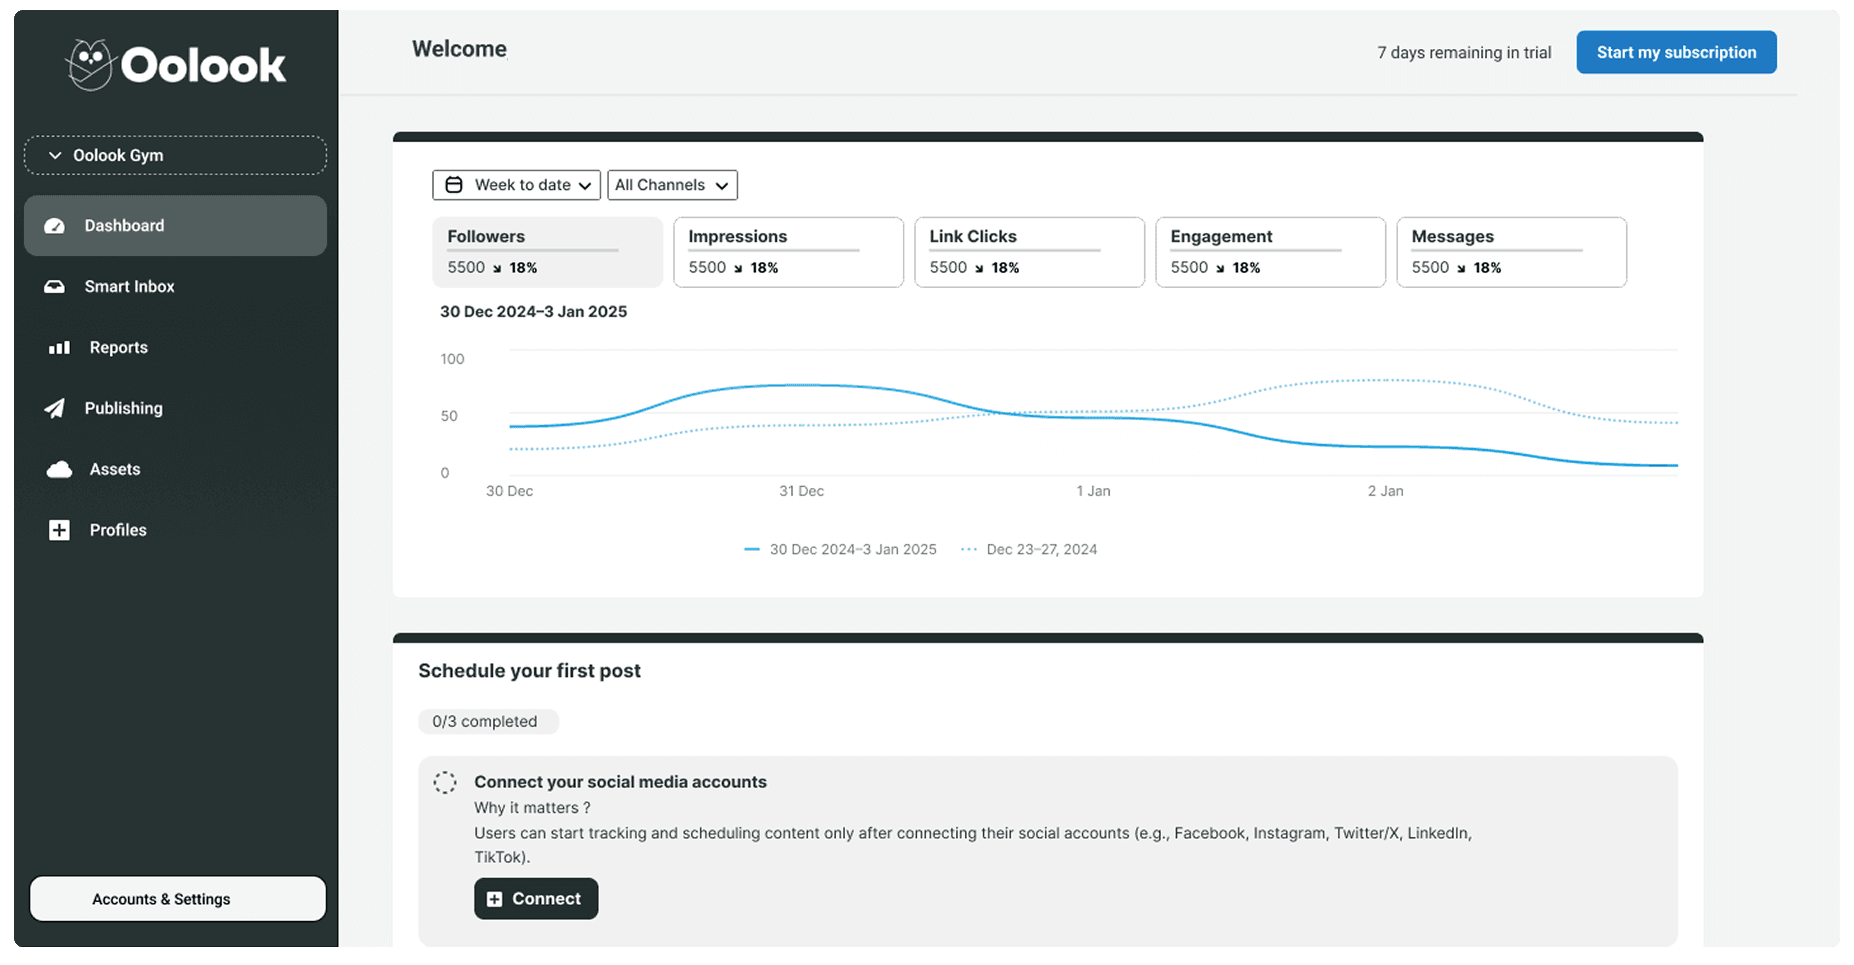Click the Oolook owl logo icon
The image size is (1854, 965).
coord(90,65)
